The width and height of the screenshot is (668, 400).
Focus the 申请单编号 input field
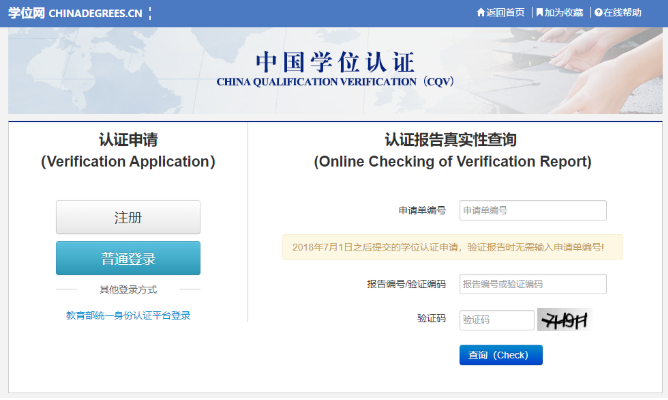coord(532,211)
